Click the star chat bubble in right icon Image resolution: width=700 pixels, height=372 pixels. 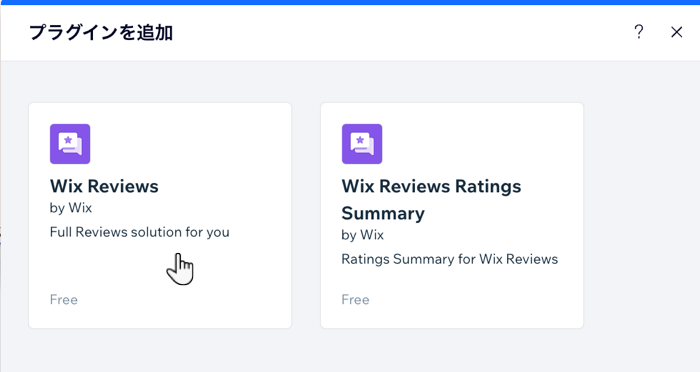362,144
